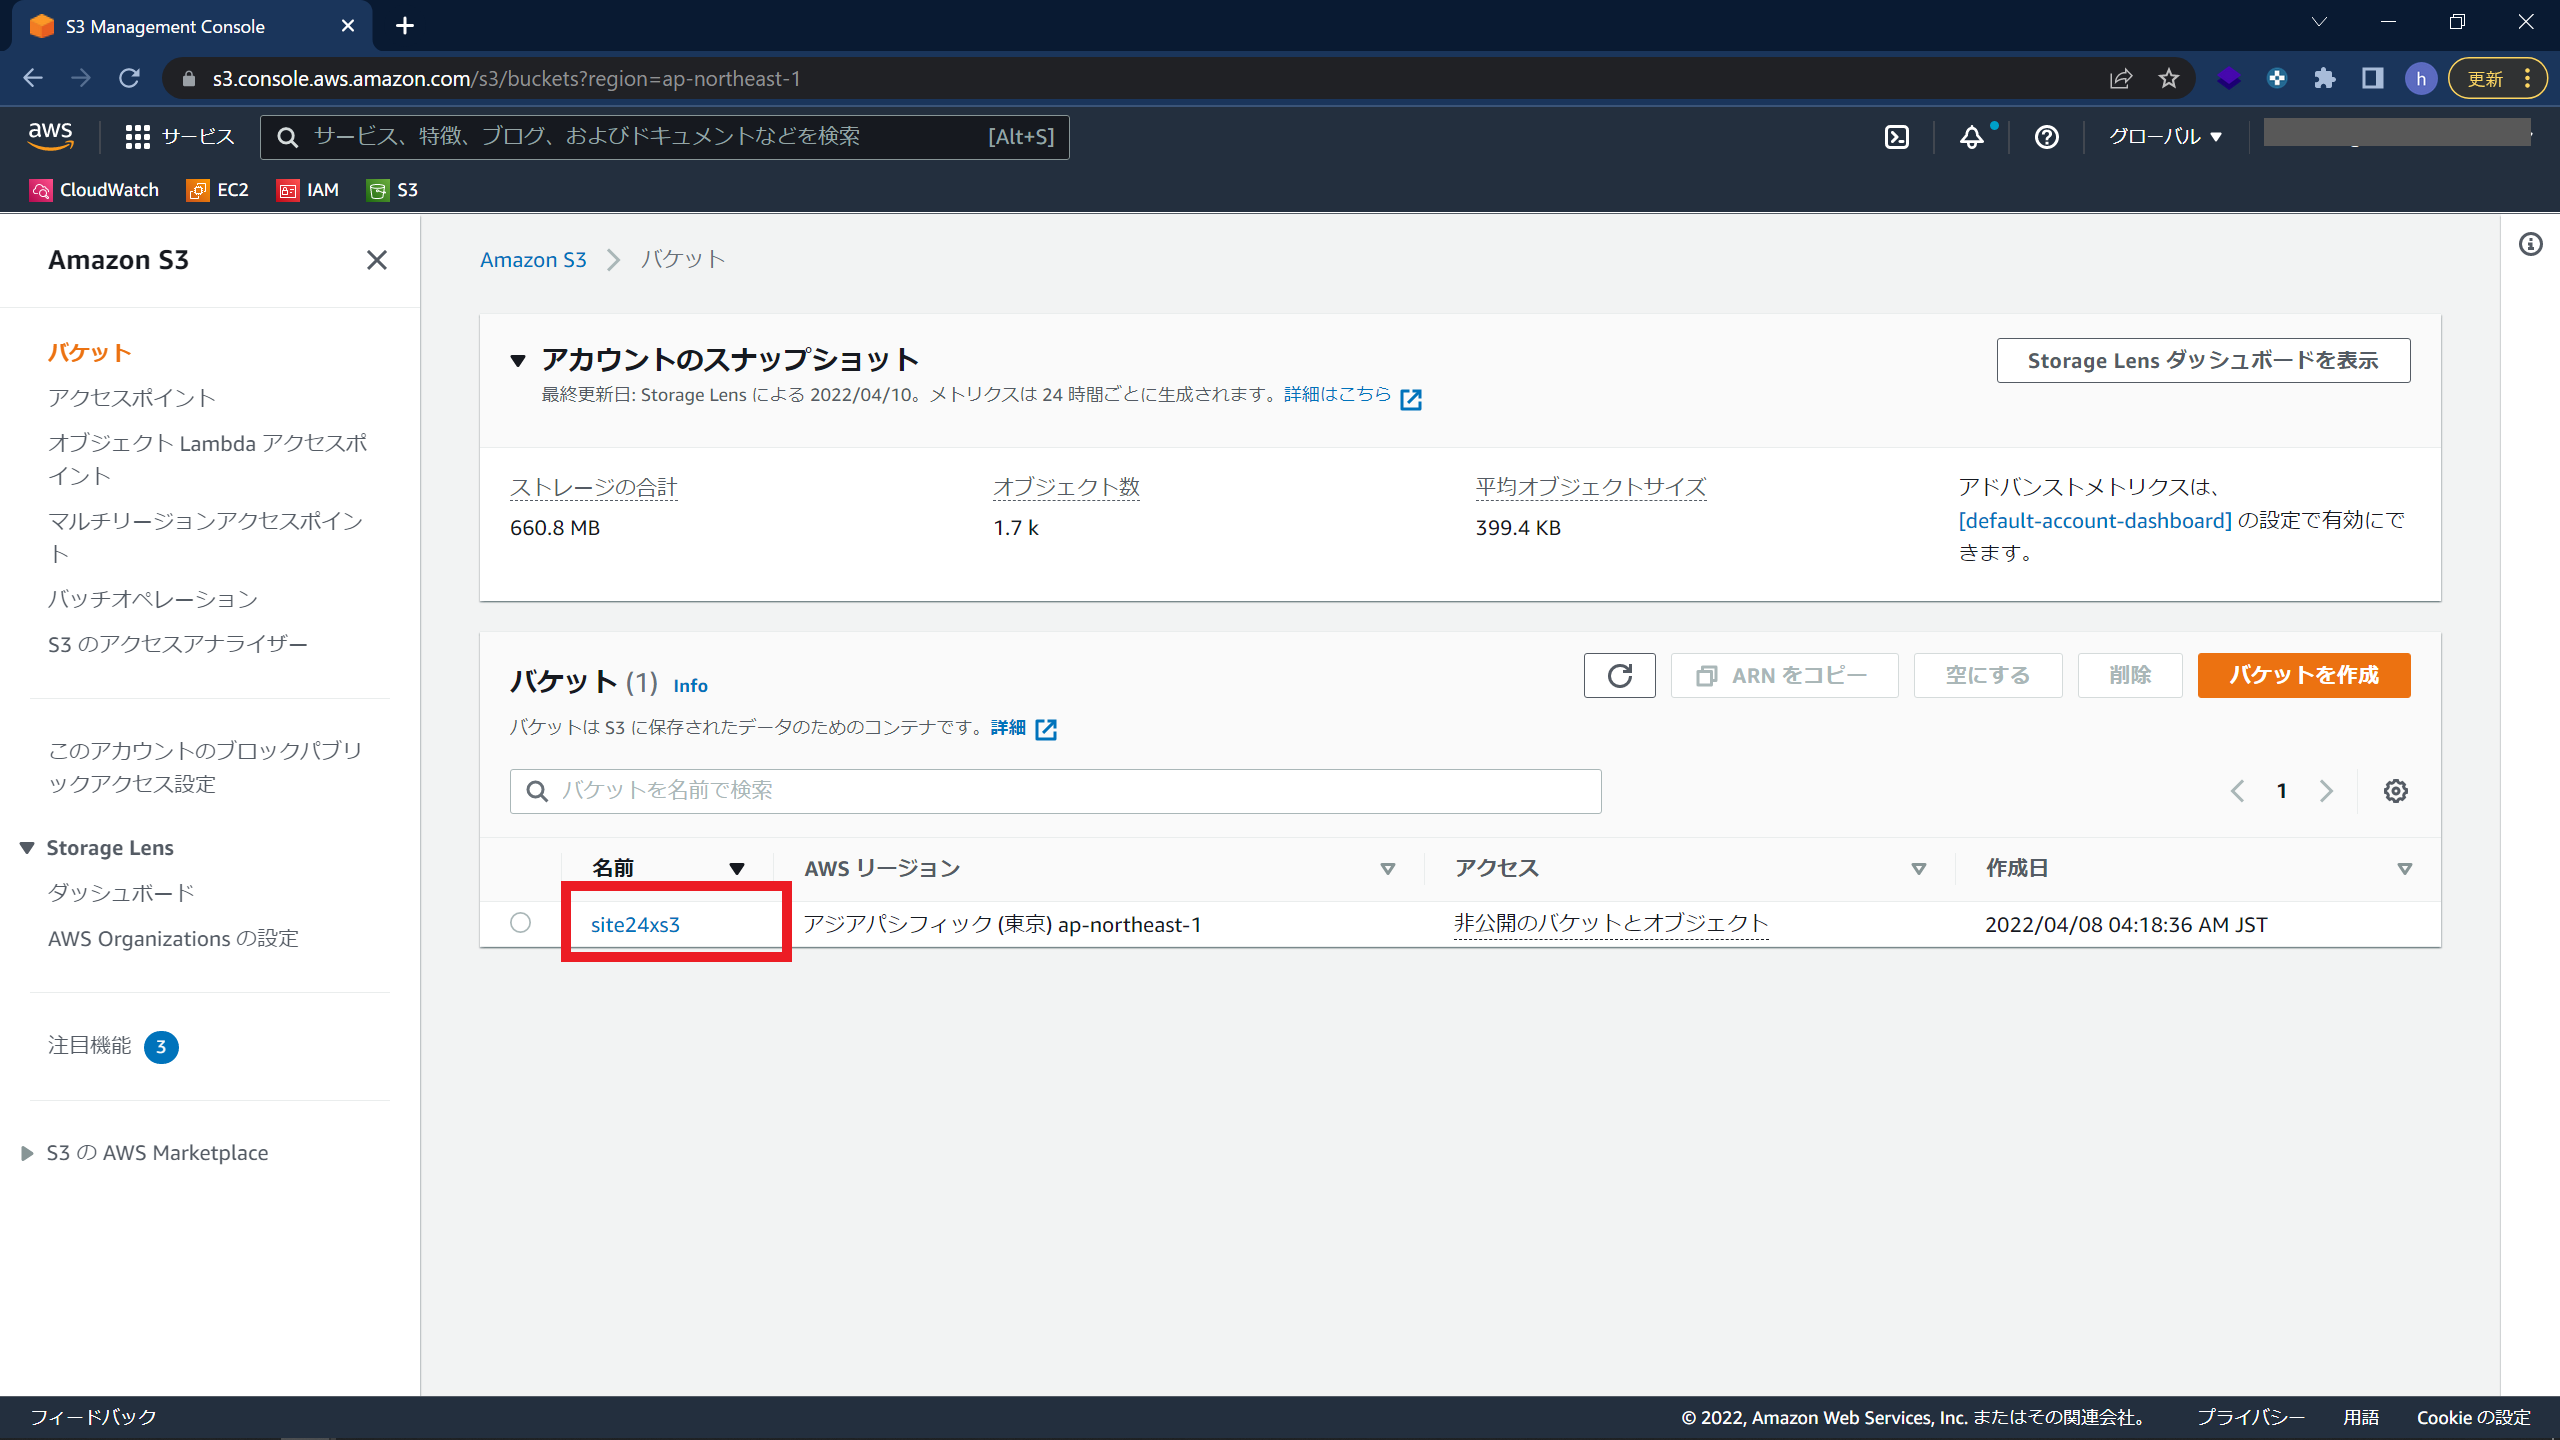Open フィードバック in the footer
Image resolution: width=2560 pixels, height=1440 pixels.
coord(93,1417)
